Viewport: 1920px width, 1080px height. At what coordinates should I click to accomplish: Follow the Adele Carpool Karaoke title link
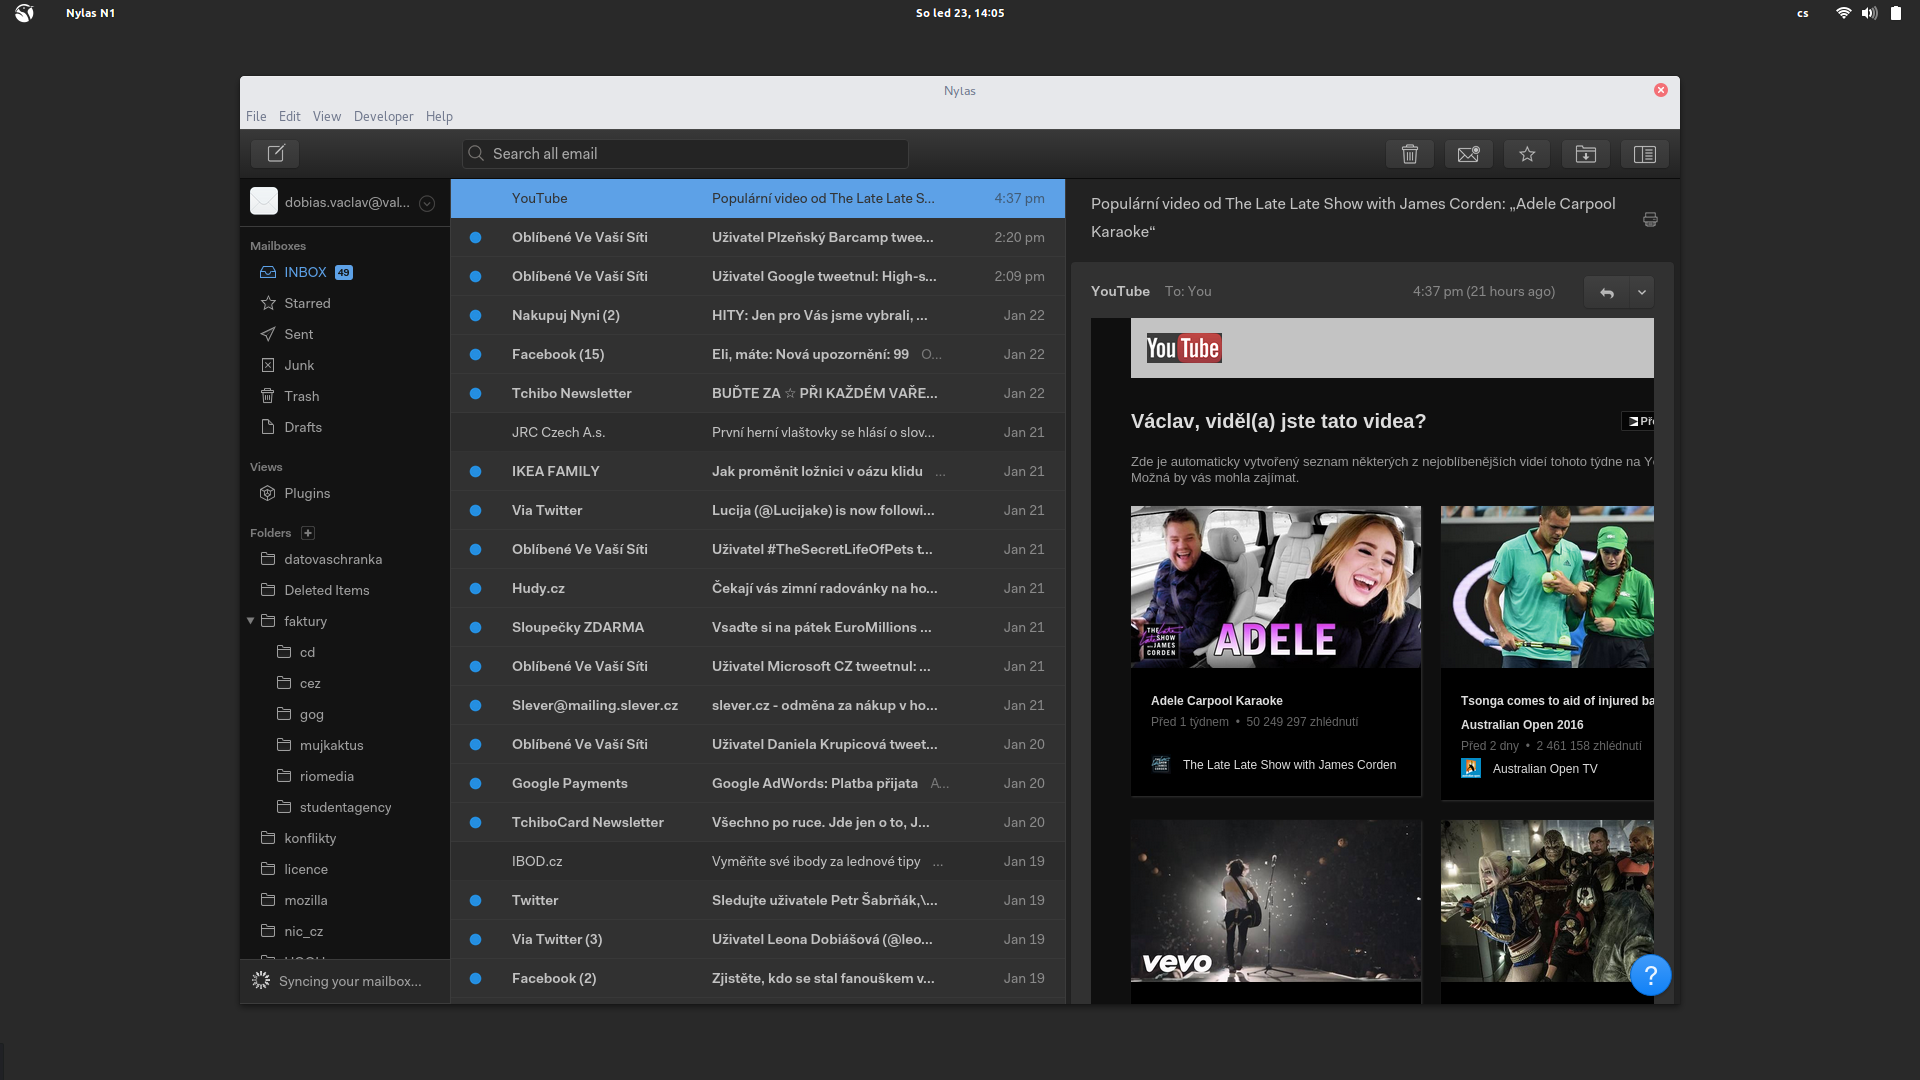1216,701
